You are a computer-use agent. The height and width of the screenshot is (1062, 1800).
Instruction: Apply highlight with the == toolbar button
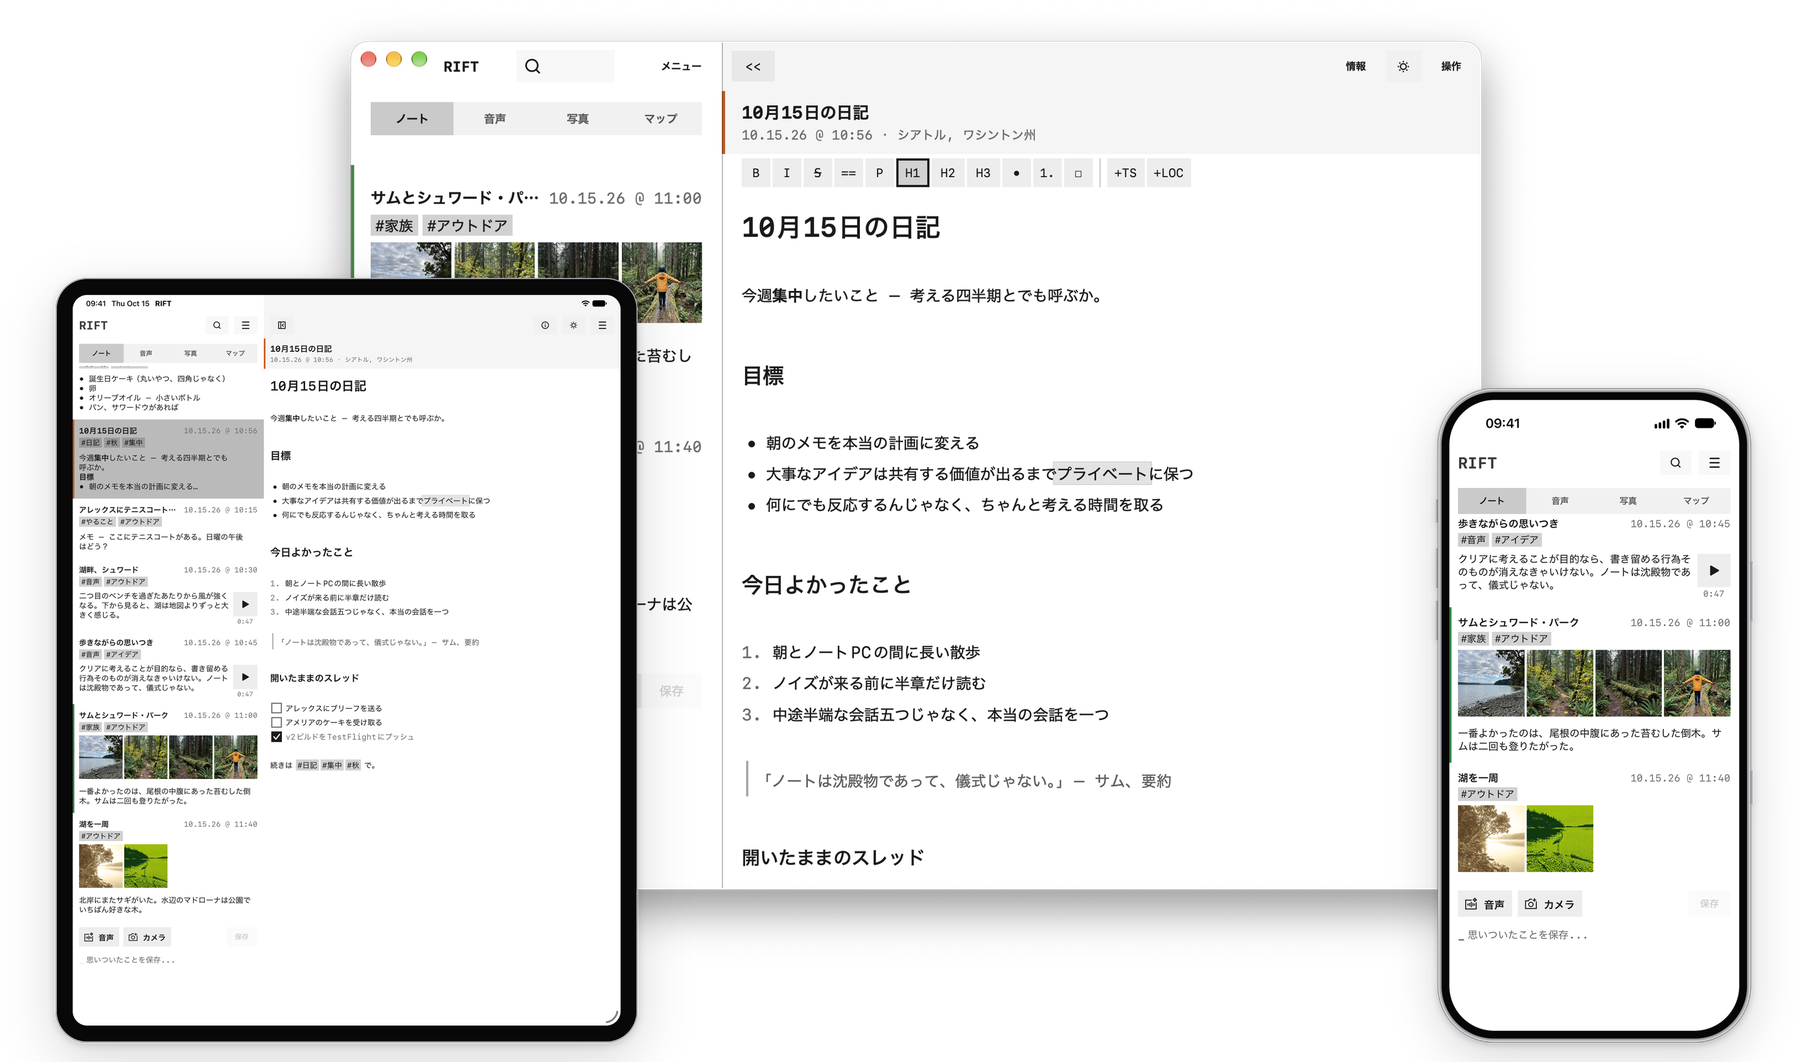click(848, 173)
